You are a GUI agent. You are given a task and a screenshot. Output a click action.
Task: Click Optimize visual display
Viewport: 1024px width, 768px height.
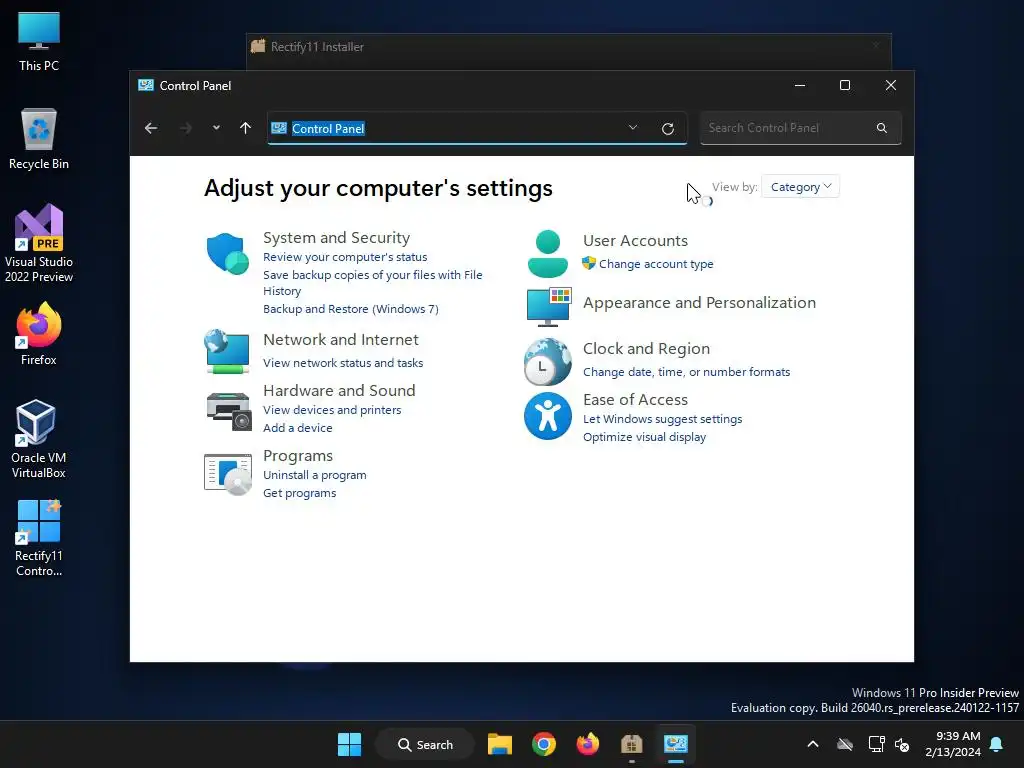coord(645,437)
